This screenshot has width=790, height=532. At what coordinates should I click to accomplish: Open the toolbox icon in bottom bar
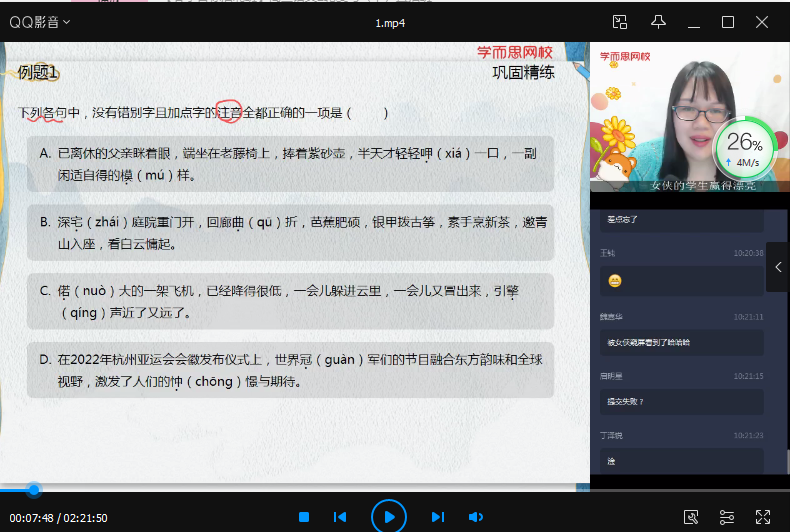[690, 517]
